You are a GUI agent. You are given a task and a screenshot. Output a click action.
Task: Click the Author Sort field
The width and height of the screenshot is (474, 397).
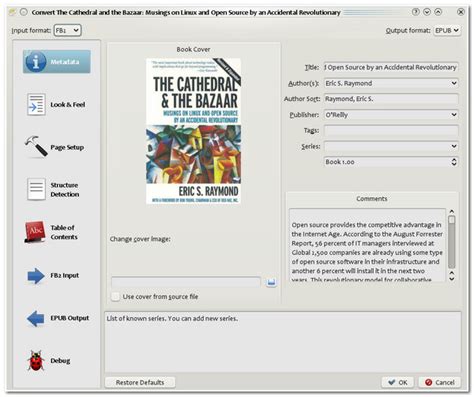pos(391,99)
